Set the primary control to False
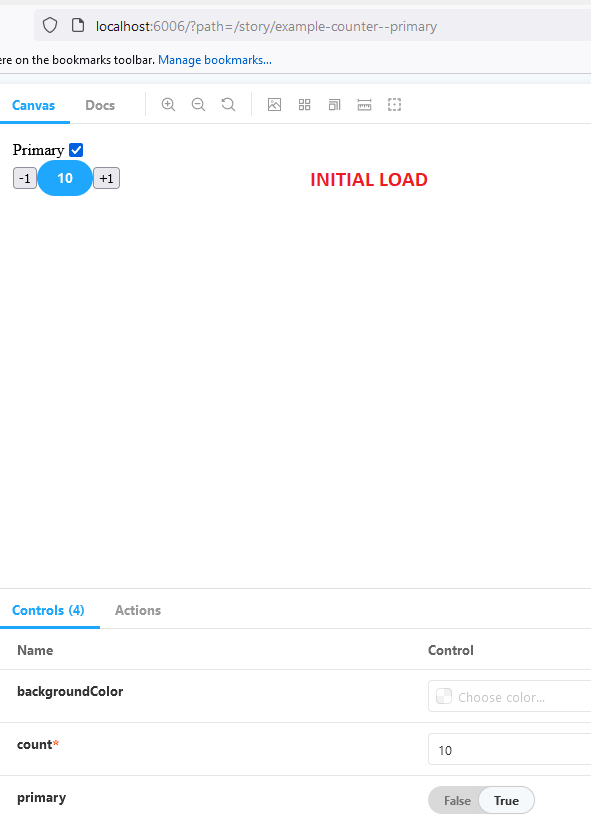Image resolution: width=591 pixels, height=828 pixels. [457, 801]
